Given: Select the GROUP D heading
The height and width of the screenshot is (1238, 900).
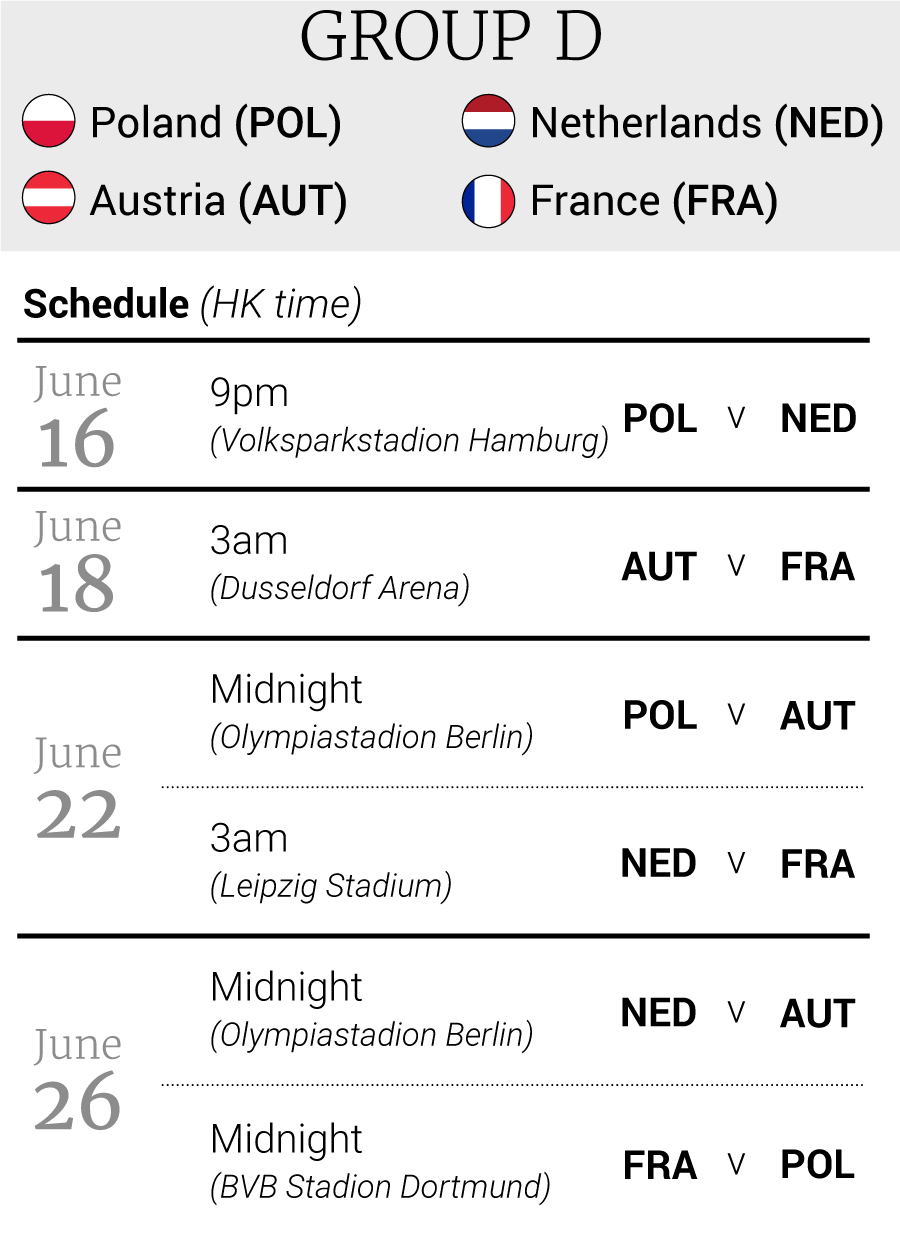Looking at the screenshot, I should [x=451, y=38].
